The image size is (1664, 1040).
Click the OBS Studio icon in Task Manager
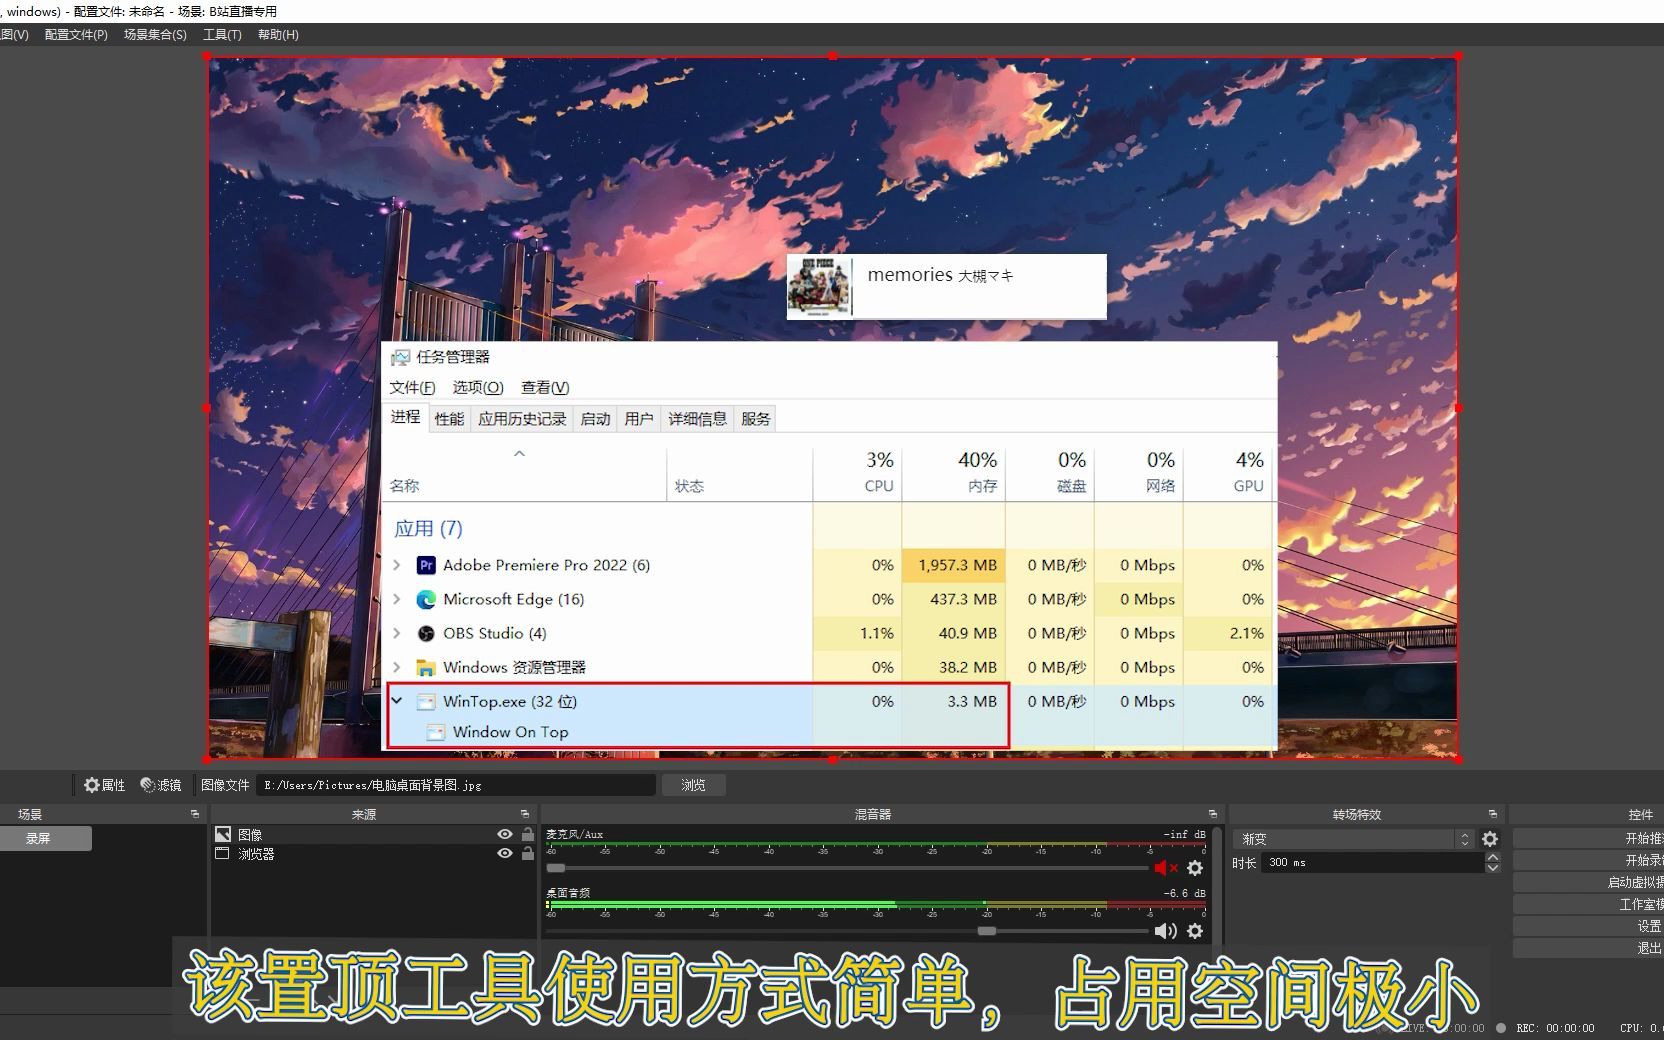426,633
